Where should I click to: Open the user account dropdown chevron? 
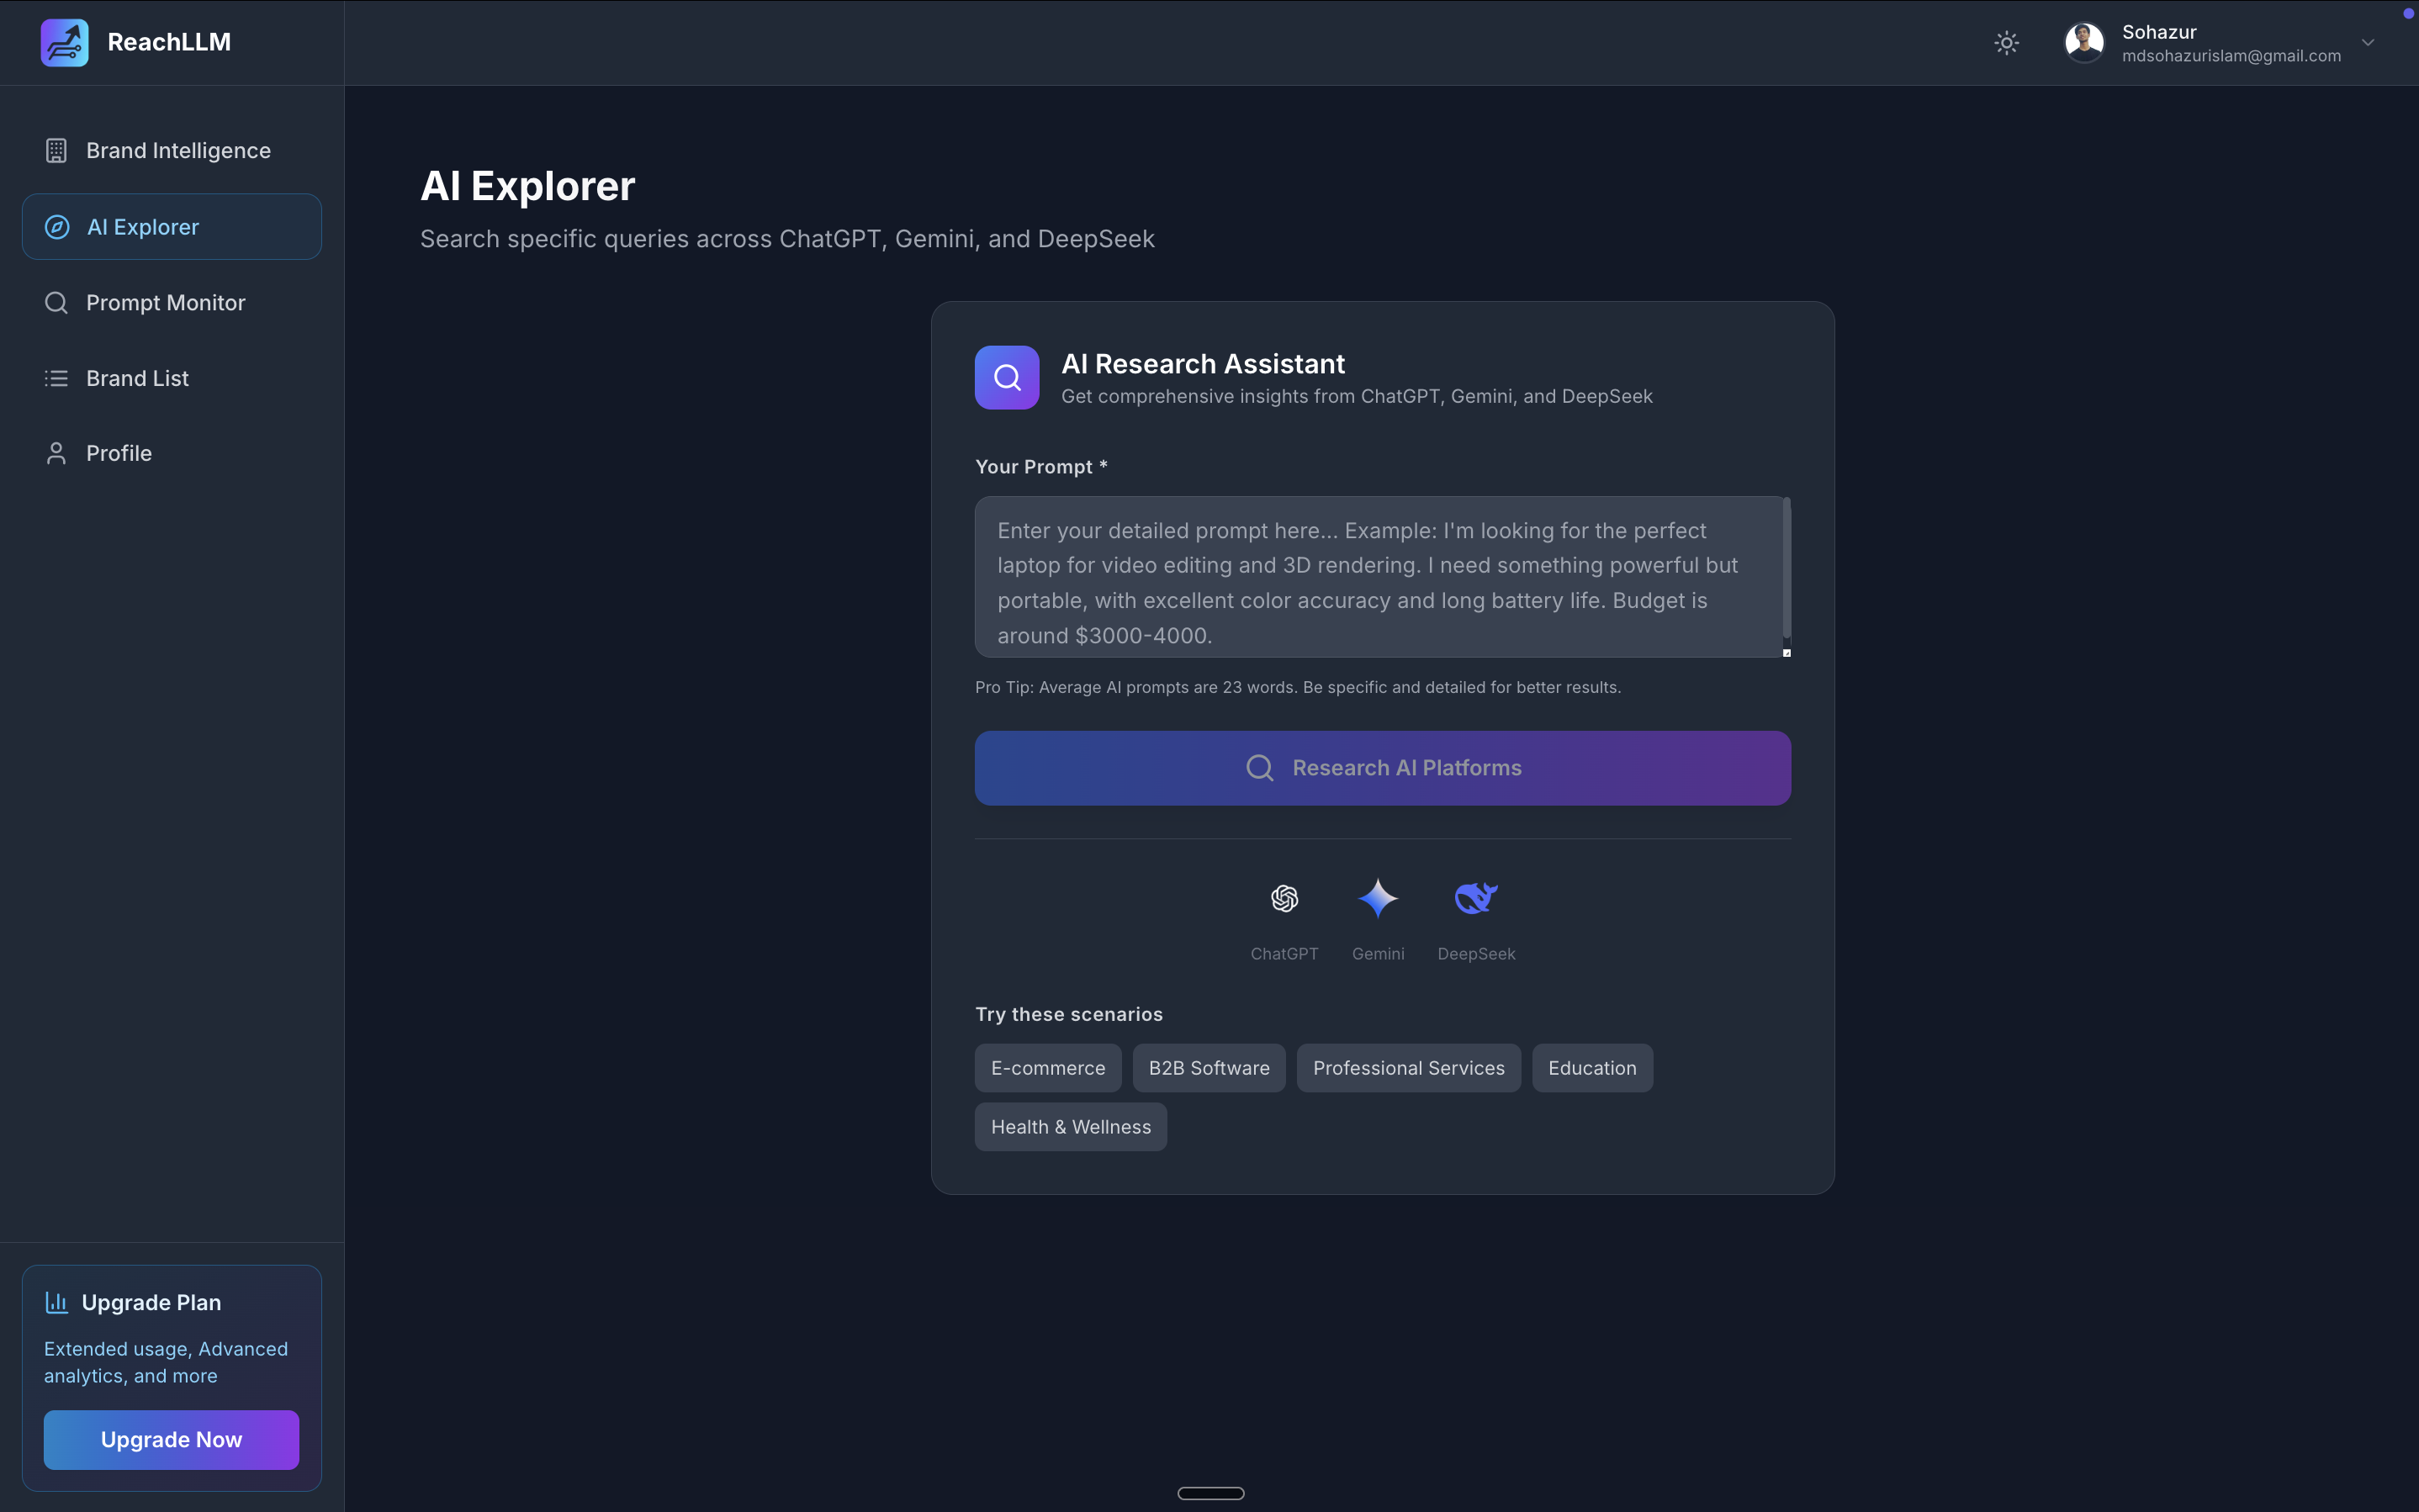pos(2367,43)
